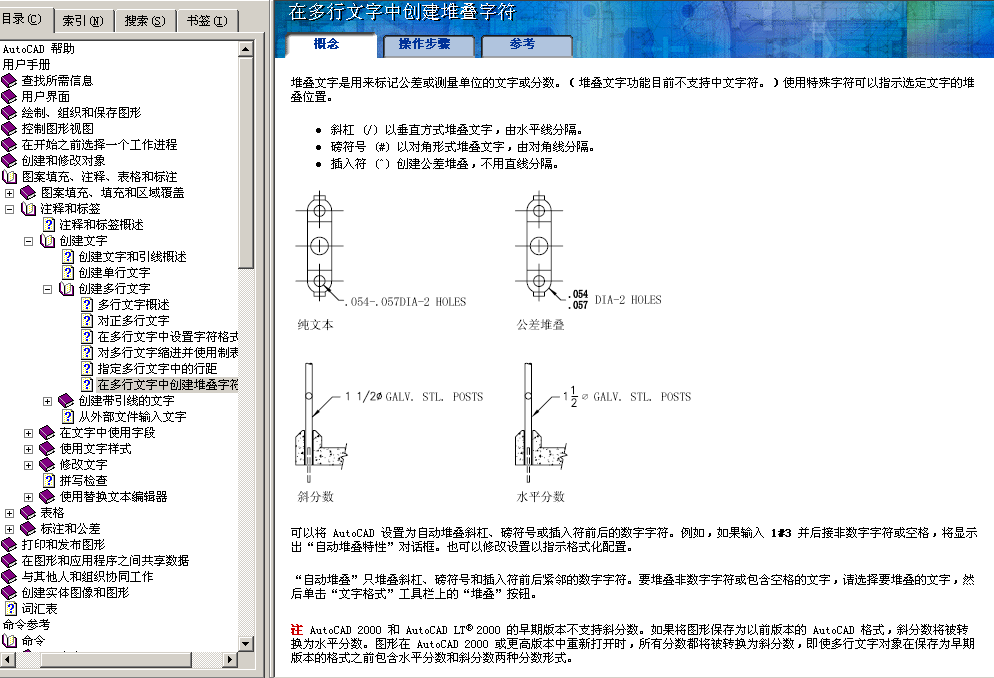The image size is (994, 678).
Task: Open the 书签 tab
Action: tap(207, 21)
